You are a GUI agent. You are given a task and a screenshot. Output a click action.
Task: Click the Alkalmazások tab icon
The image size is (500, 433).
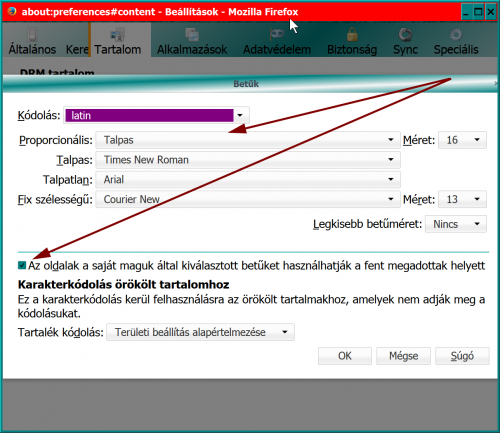(192, 34)
